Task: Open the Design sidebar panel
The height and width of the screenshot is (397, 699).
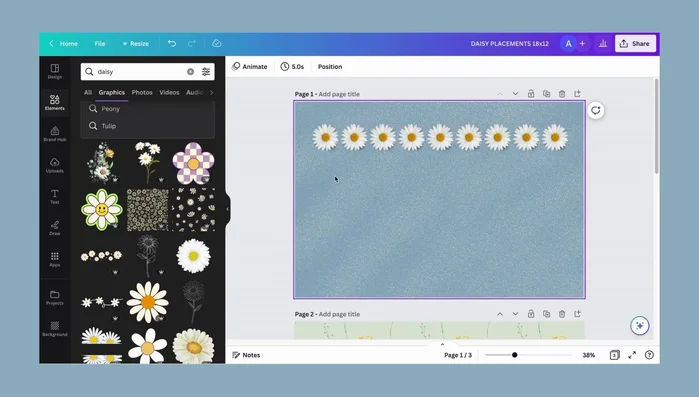Action: (55, 71)
